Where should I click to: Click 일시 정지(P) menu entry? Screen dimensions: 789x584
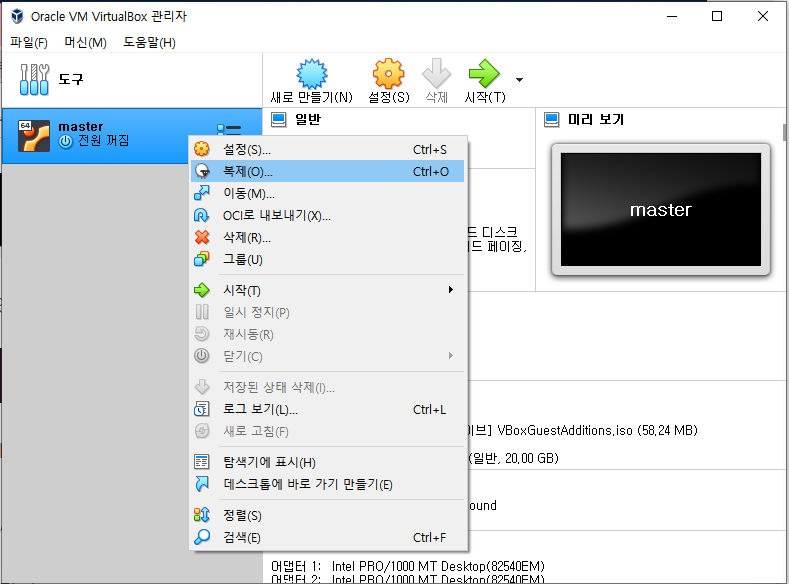click(328, 312)
